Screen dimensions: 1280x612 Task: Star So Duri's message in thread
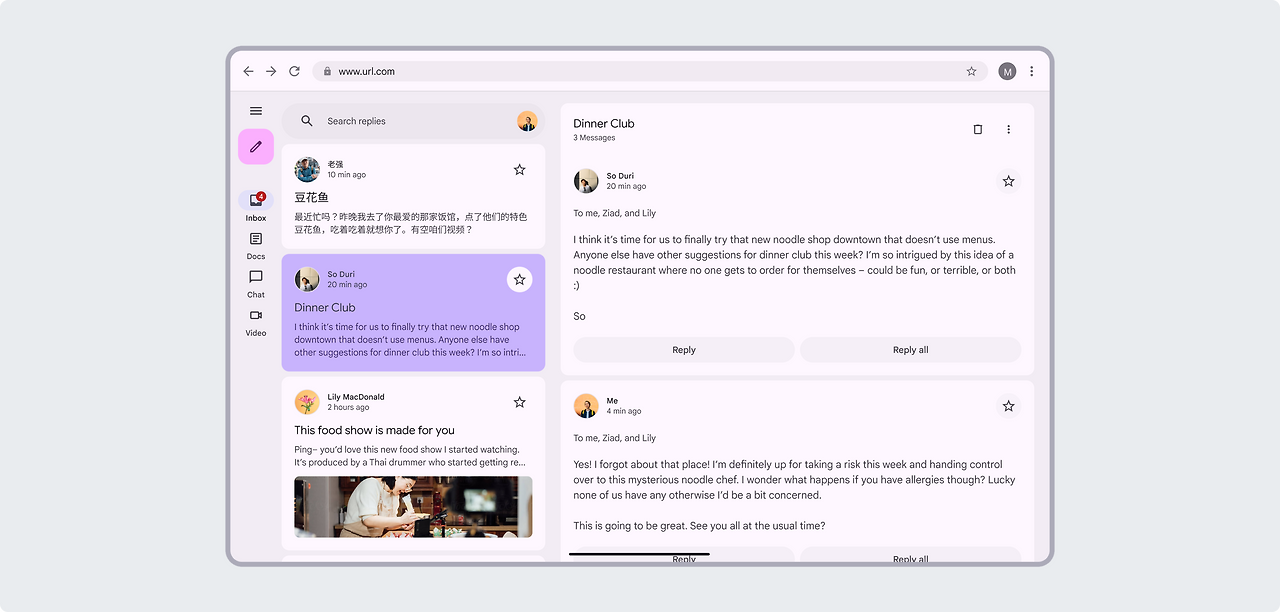pyautogui.click(x=1008, y=181)
